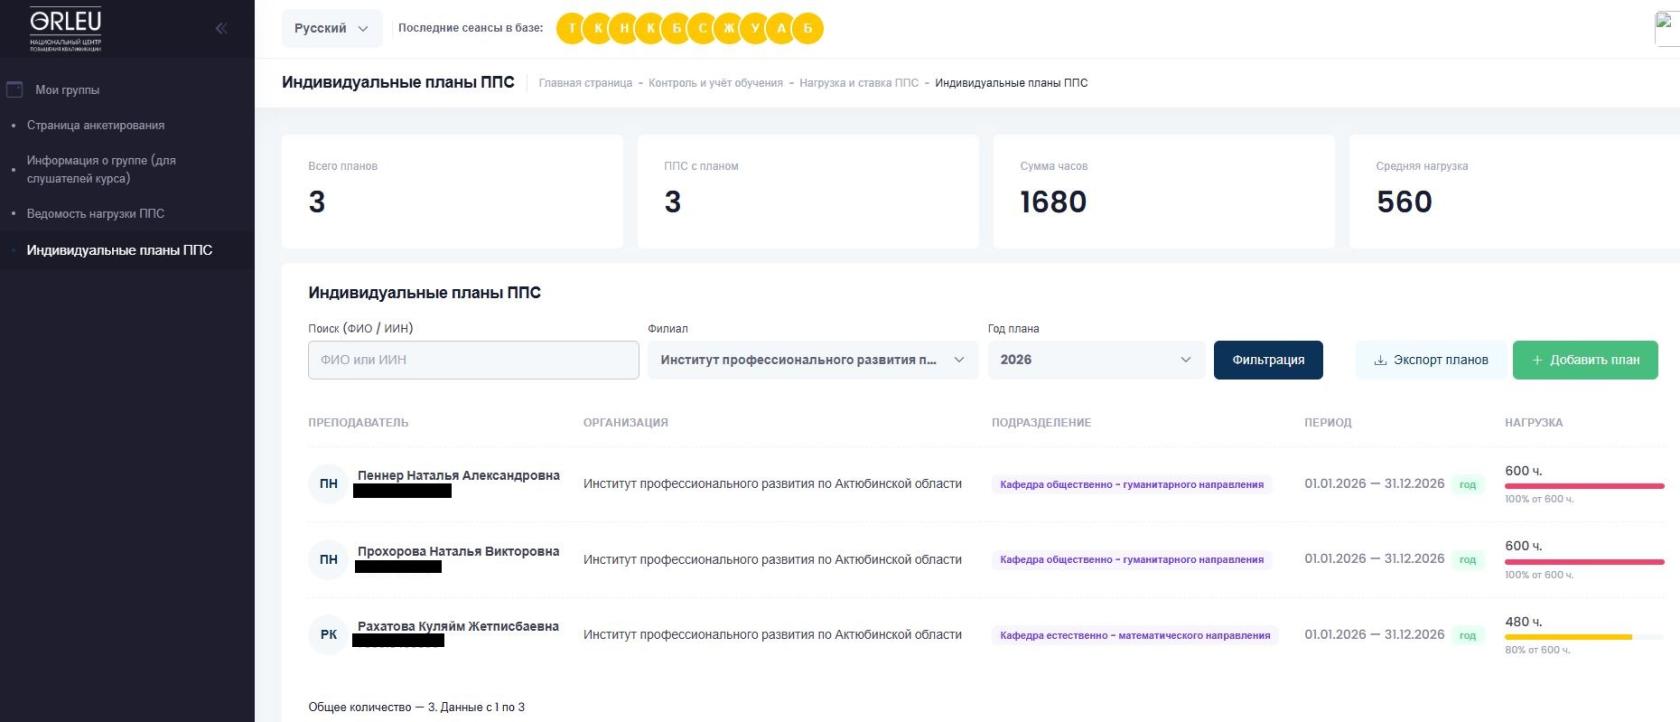Click the Сумма часов 1680 card
The height and width of the screenshot is (722, 1680).
1164,192
